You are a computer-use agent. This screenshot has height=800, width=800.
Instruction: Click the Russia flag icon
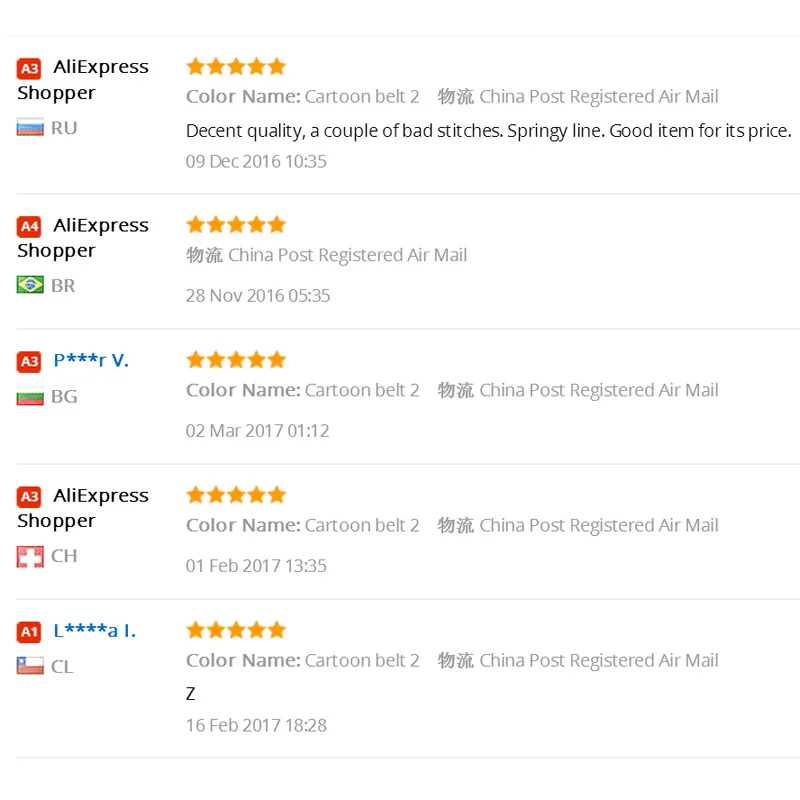30,128
